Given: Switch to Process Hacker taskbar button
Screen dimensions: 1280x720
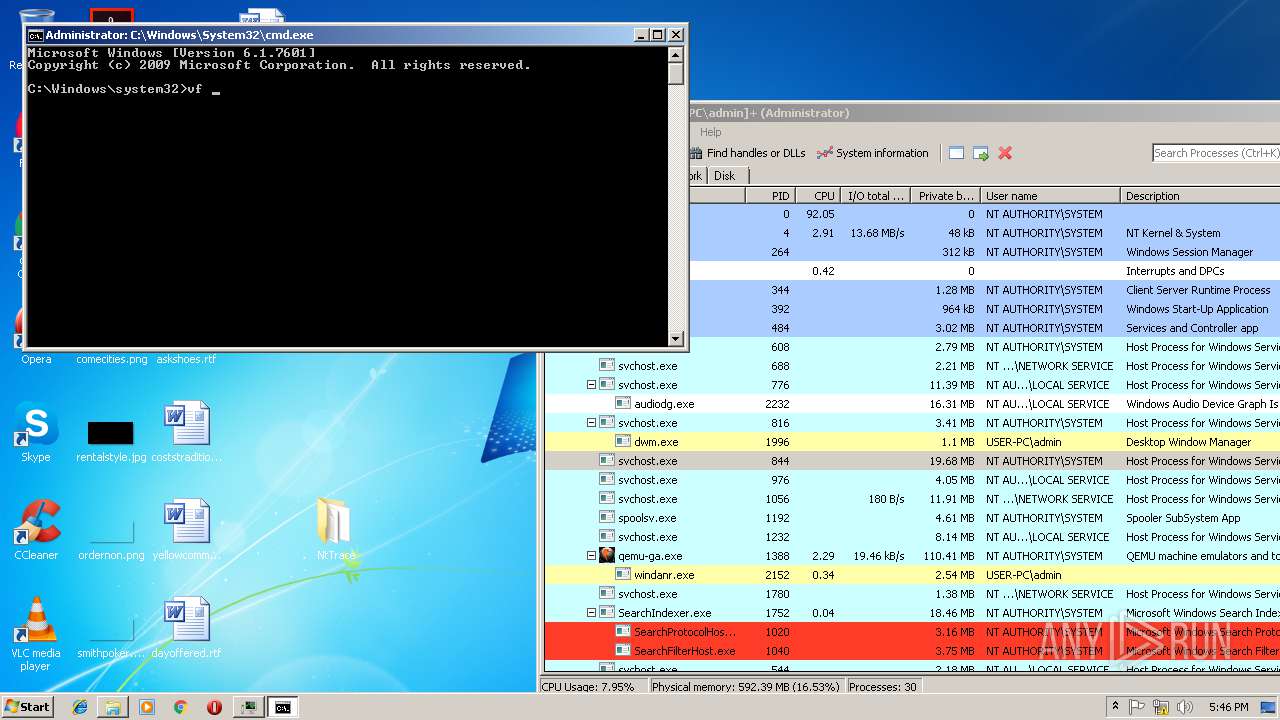Looking at the screenshot, I should click(248, 707).
